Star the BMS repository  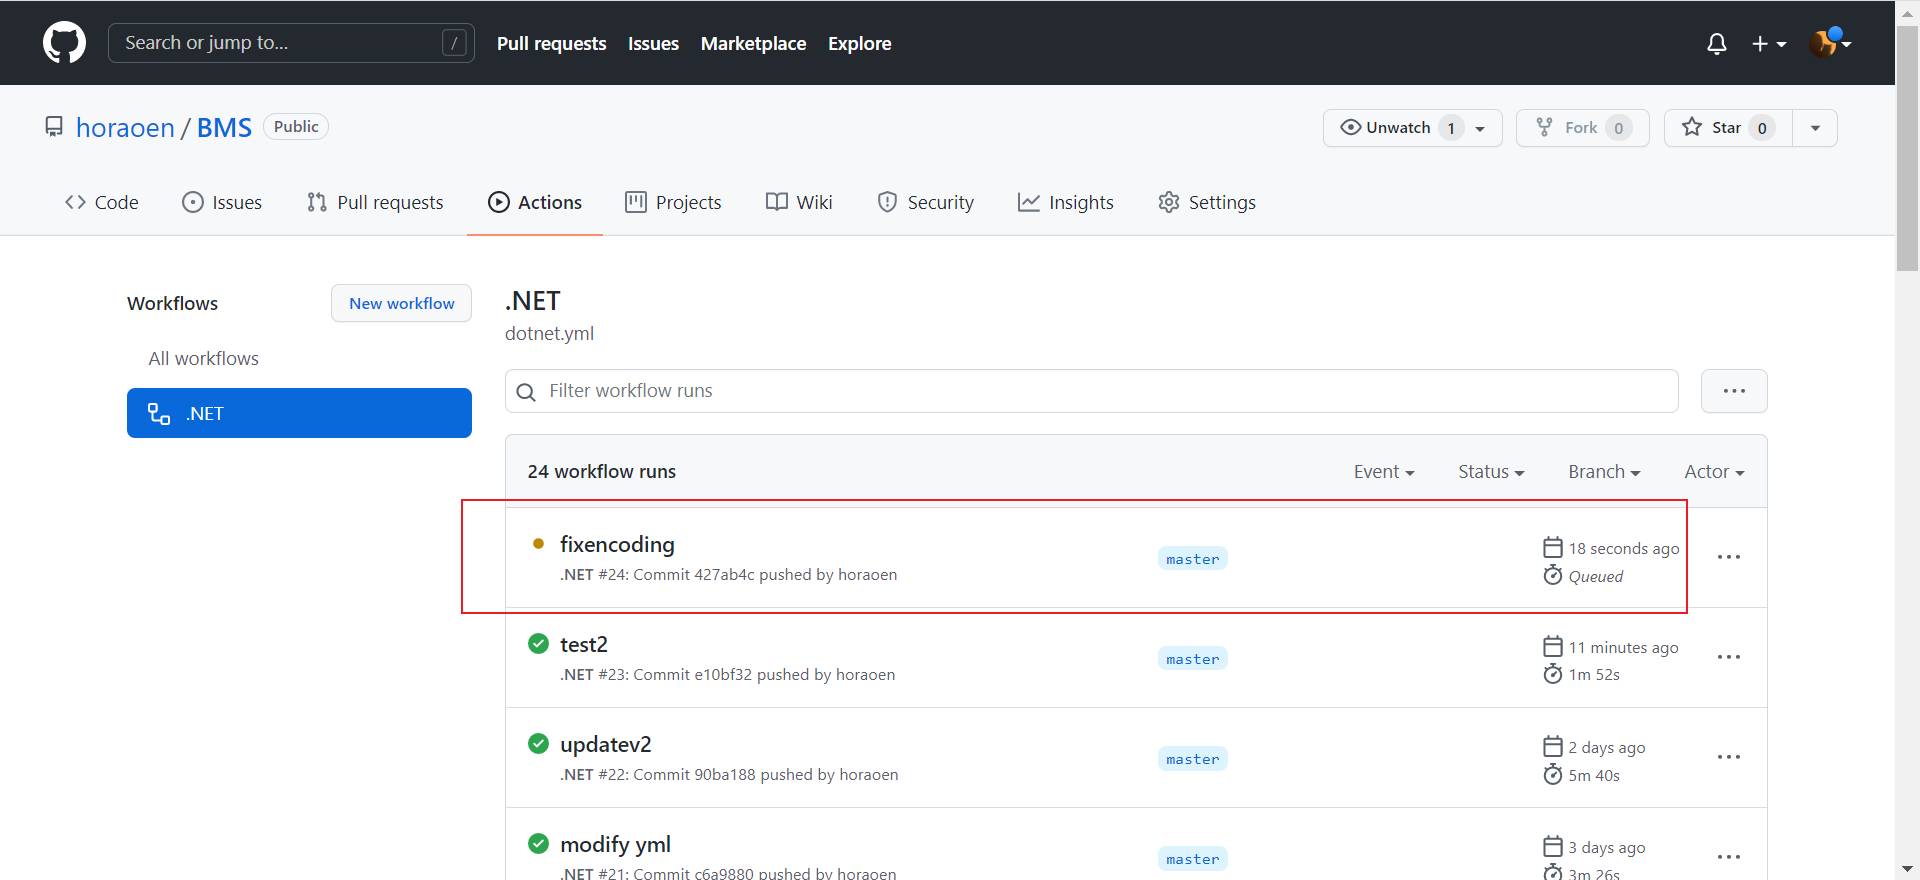pos(1728,128)
